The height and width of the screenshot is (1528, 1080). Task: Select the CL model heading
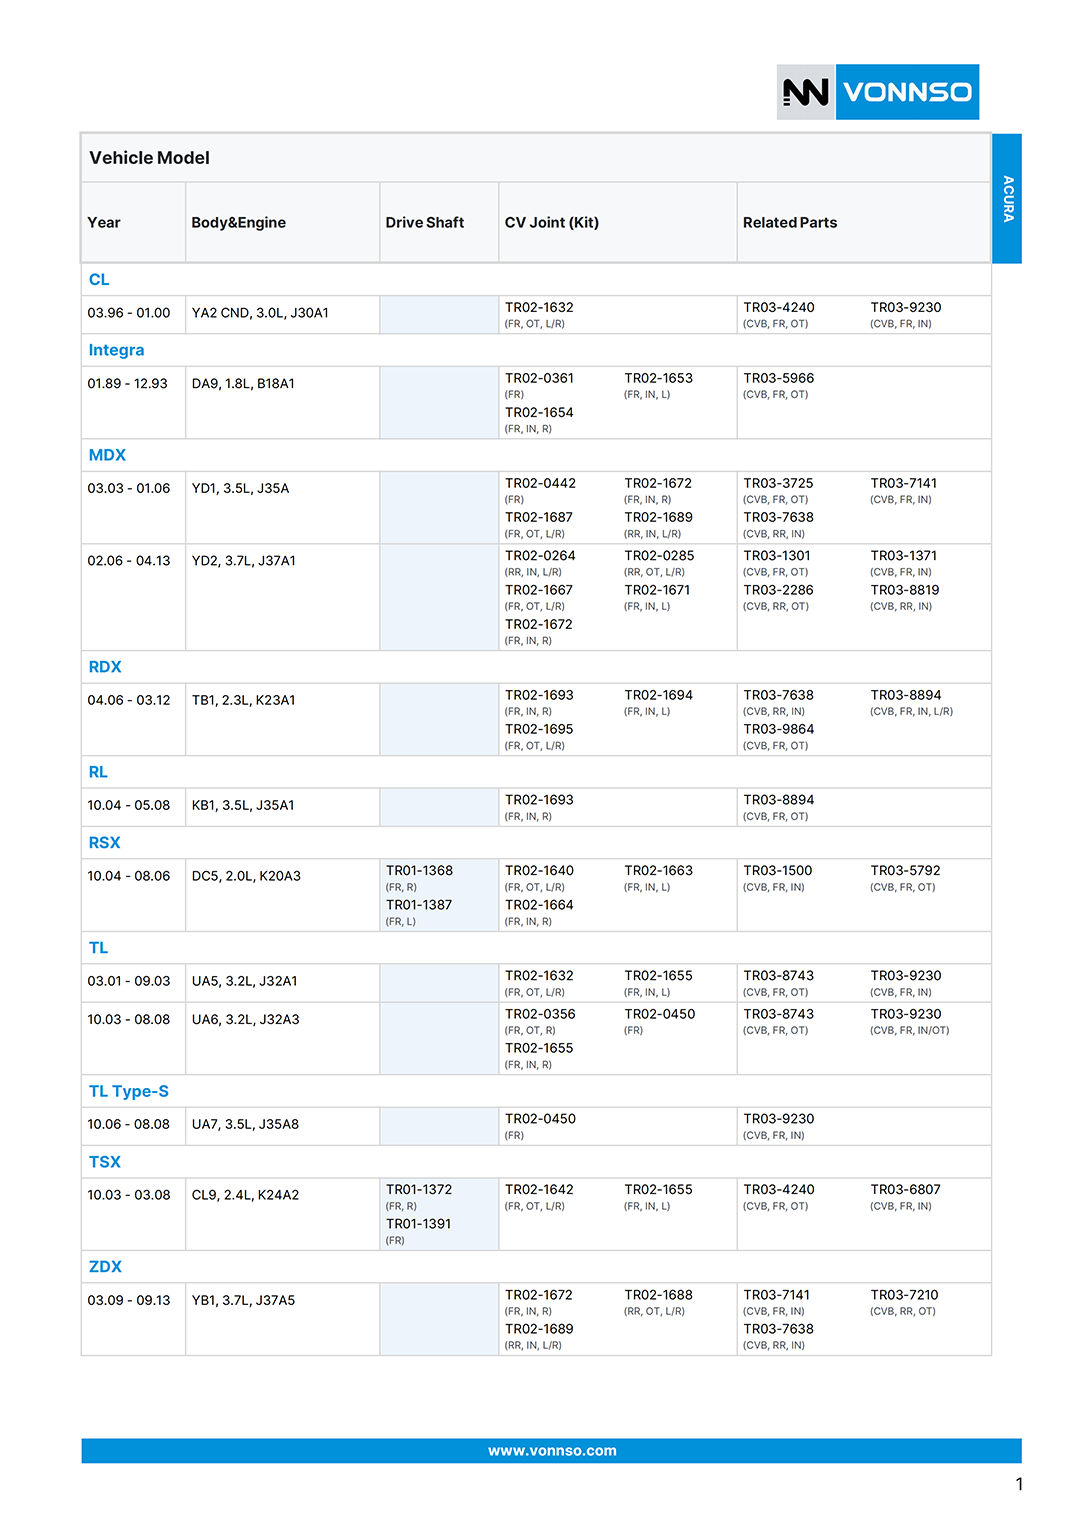(99, 280)
